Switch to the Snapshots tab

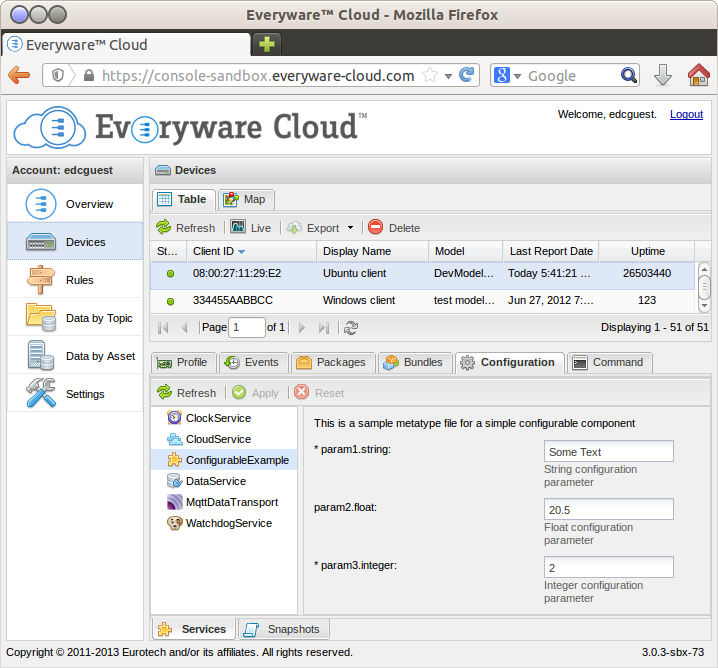click(x=283, y=630)
